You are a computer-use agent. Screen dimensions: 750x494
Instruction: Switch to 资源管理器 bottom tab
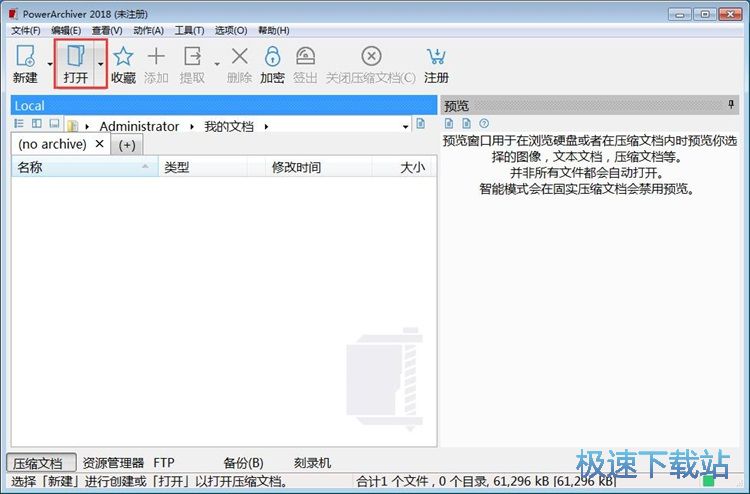pos(113,463)
